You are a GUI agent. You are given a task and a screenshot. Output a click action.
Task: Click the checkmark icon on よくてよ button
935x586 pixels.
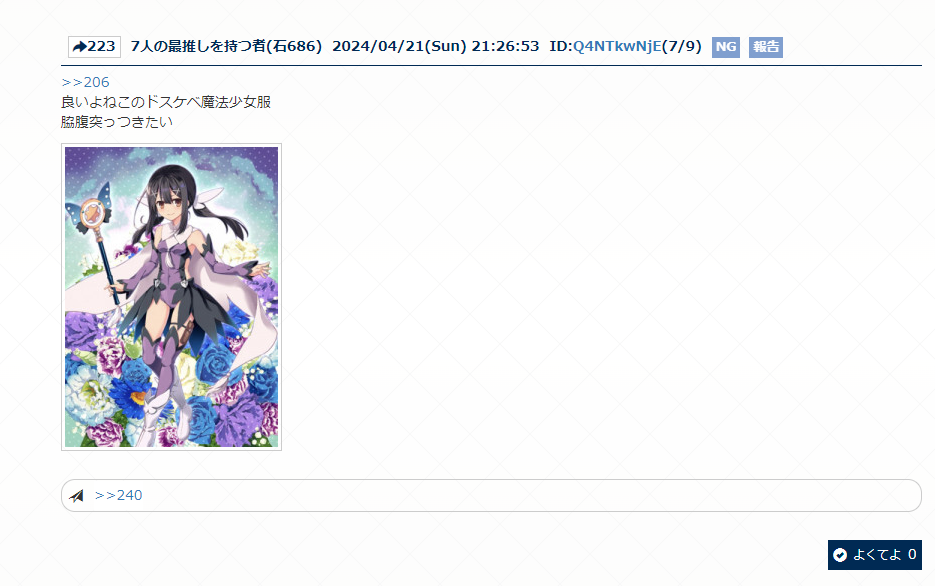pos(840,555)
